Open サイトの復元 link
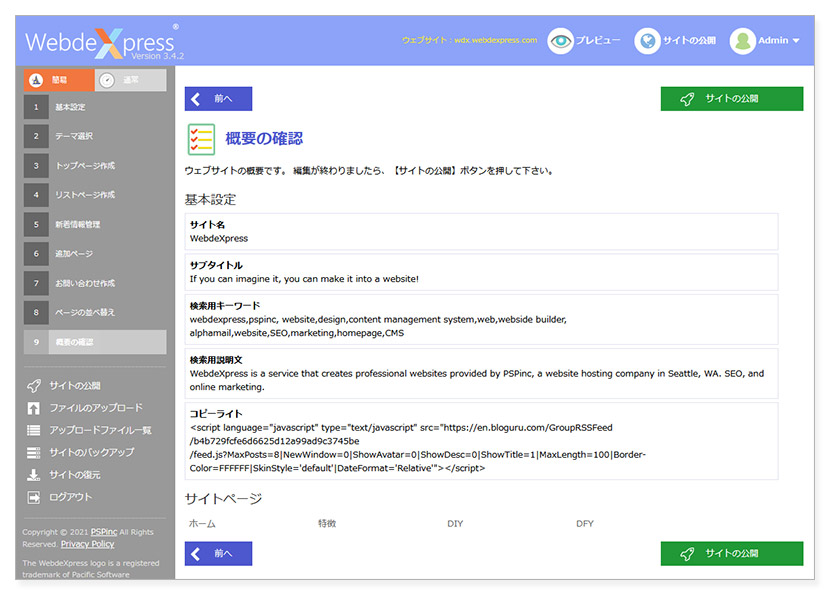The width and height of the screenshot is (830, 595). click(x=75, y=475)
